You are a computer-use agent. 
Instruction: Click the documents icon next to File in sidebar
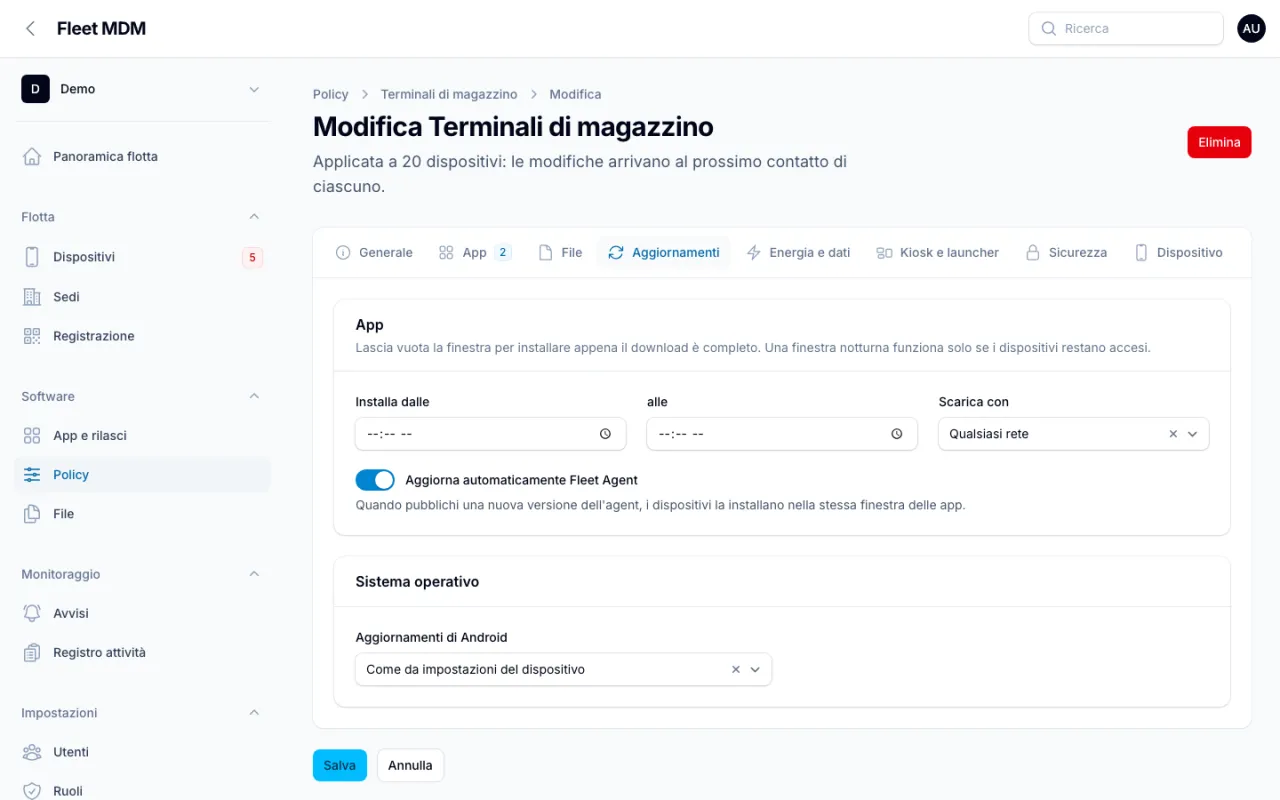32,514
